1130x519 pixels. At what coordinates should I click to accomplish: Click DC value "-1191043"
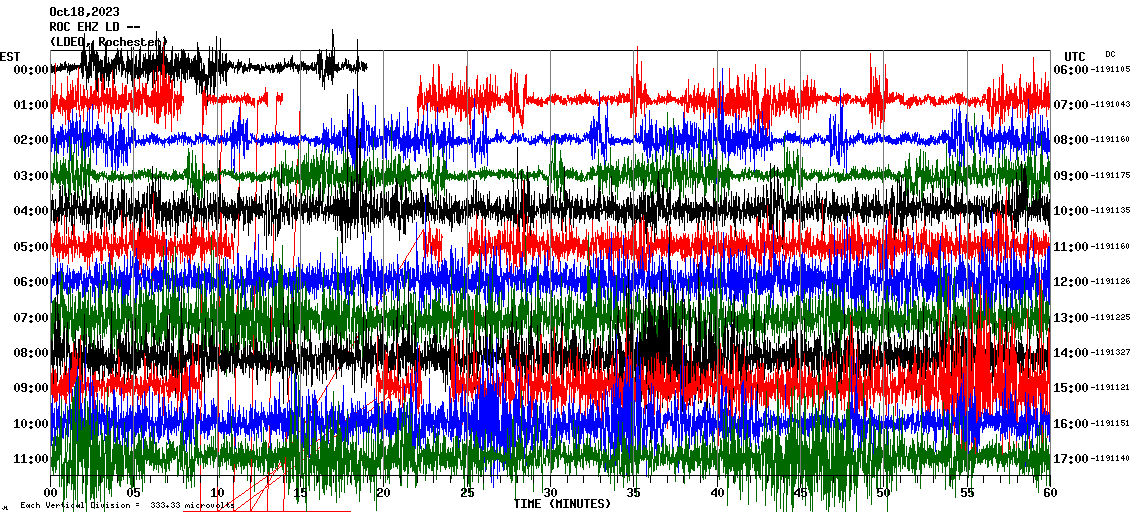[x=1109, y=105]
